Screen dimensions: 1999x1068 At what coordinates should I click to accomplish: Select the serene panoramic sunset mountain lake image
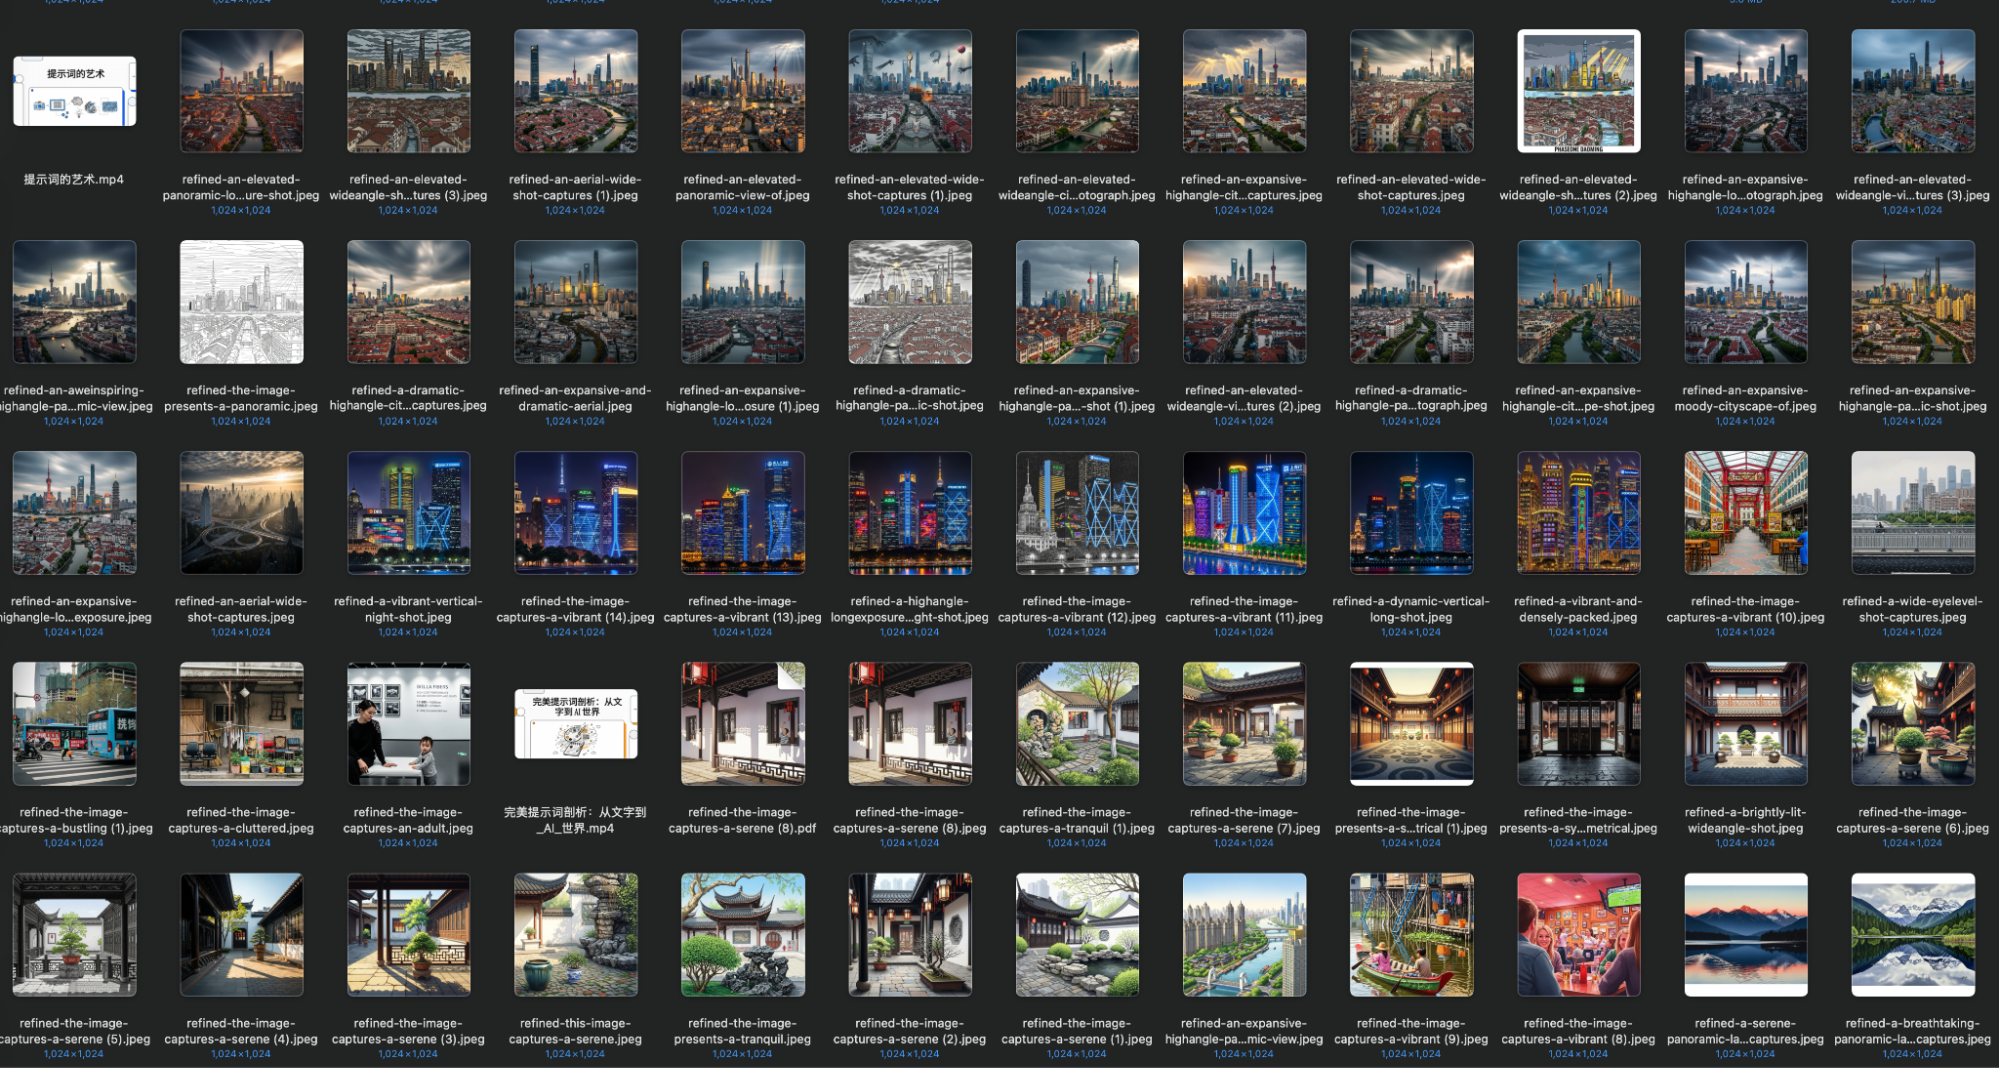[x=1745, y=934]
